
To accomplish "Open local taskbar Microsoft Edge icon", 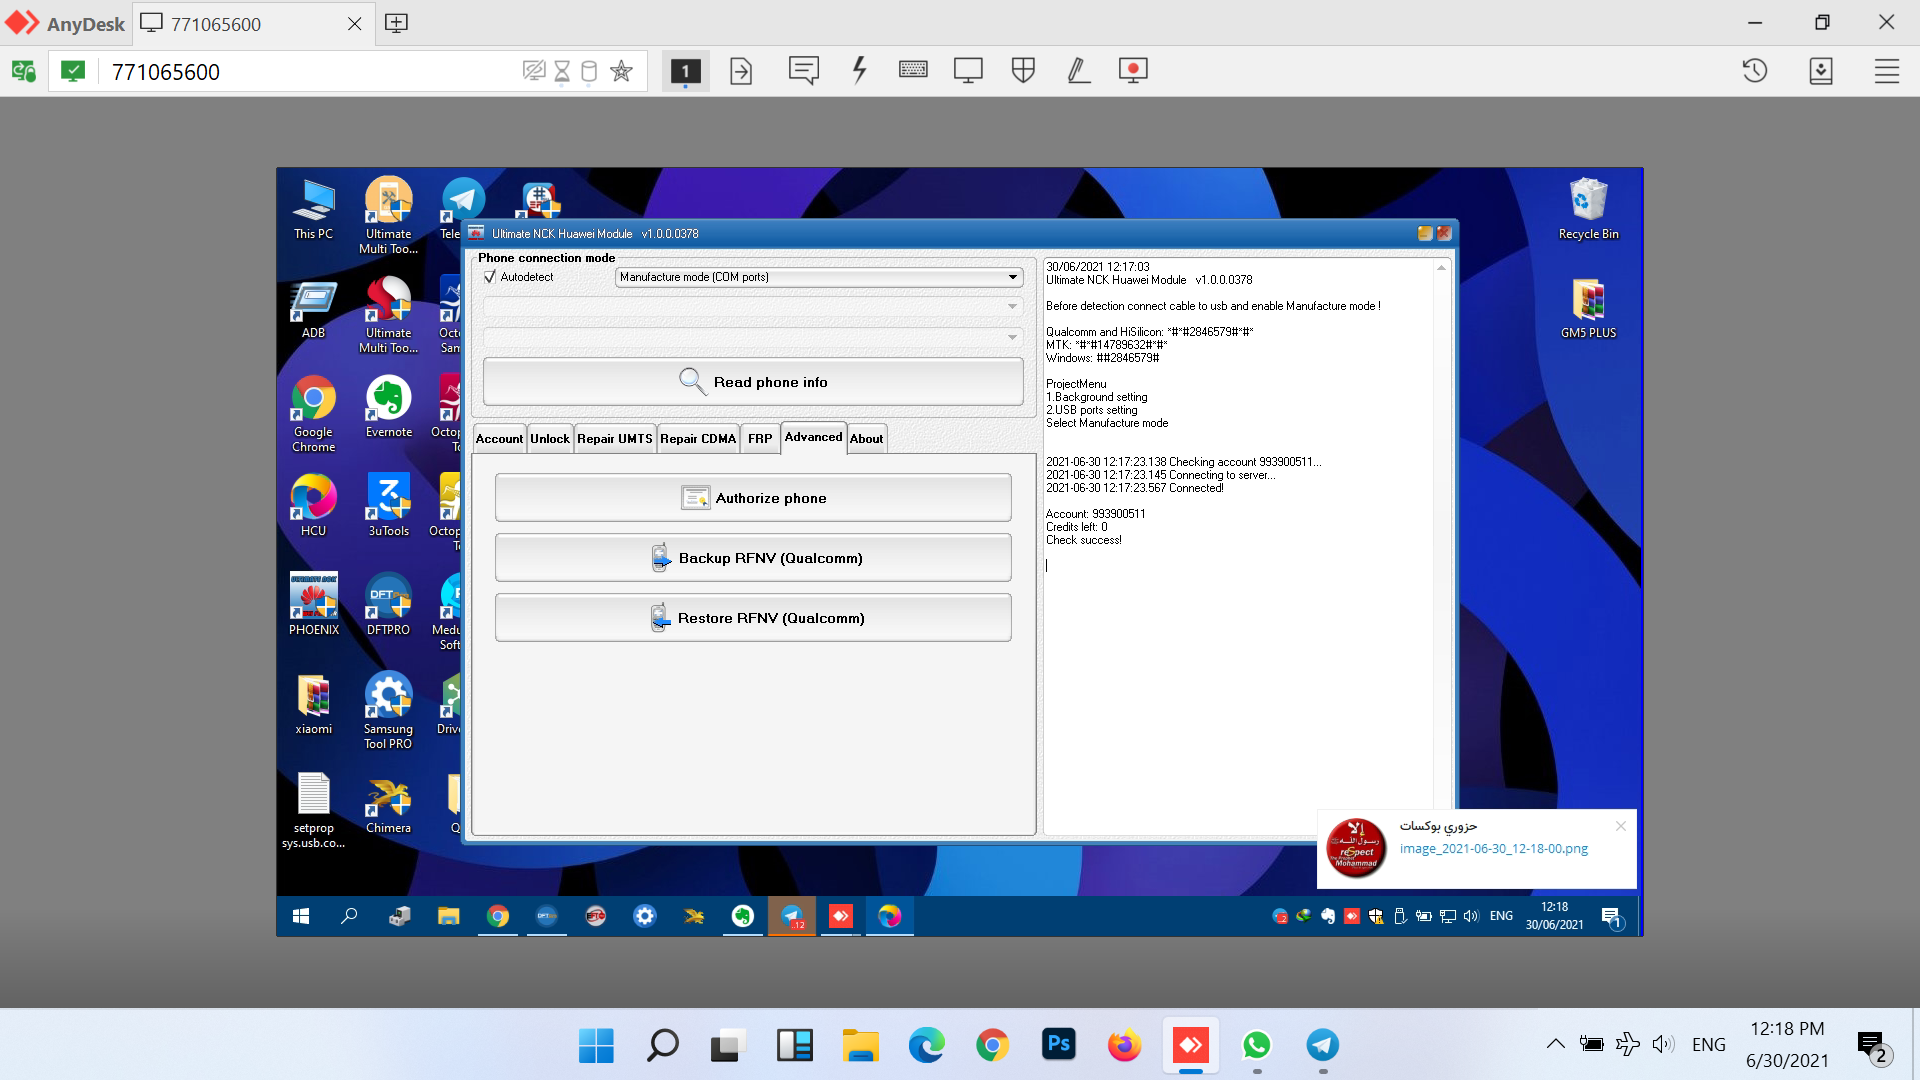I will click(x=926, y=1045).
